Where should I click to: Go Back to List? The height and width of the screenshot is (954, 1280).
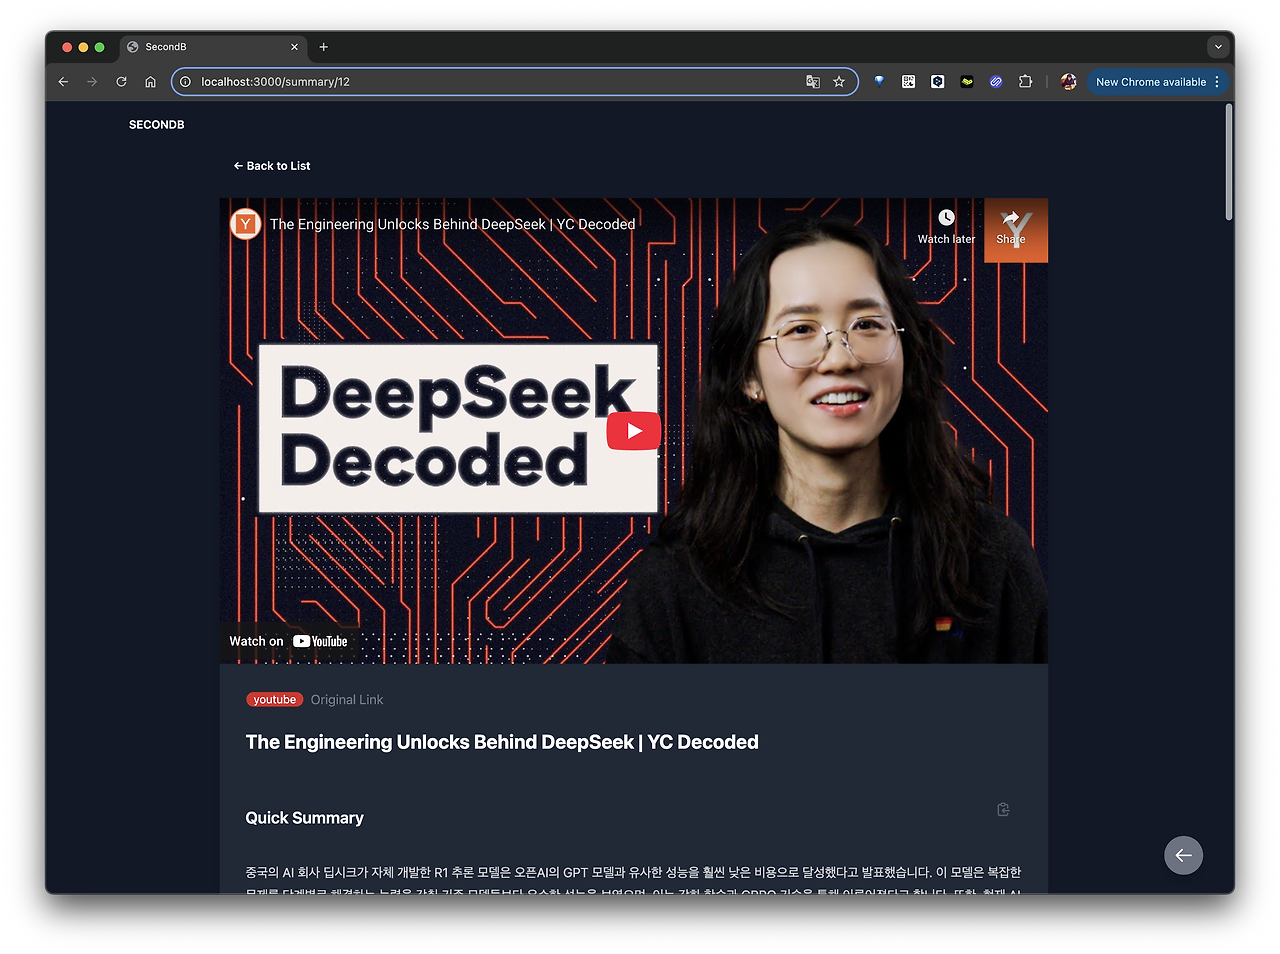(272, 166)
